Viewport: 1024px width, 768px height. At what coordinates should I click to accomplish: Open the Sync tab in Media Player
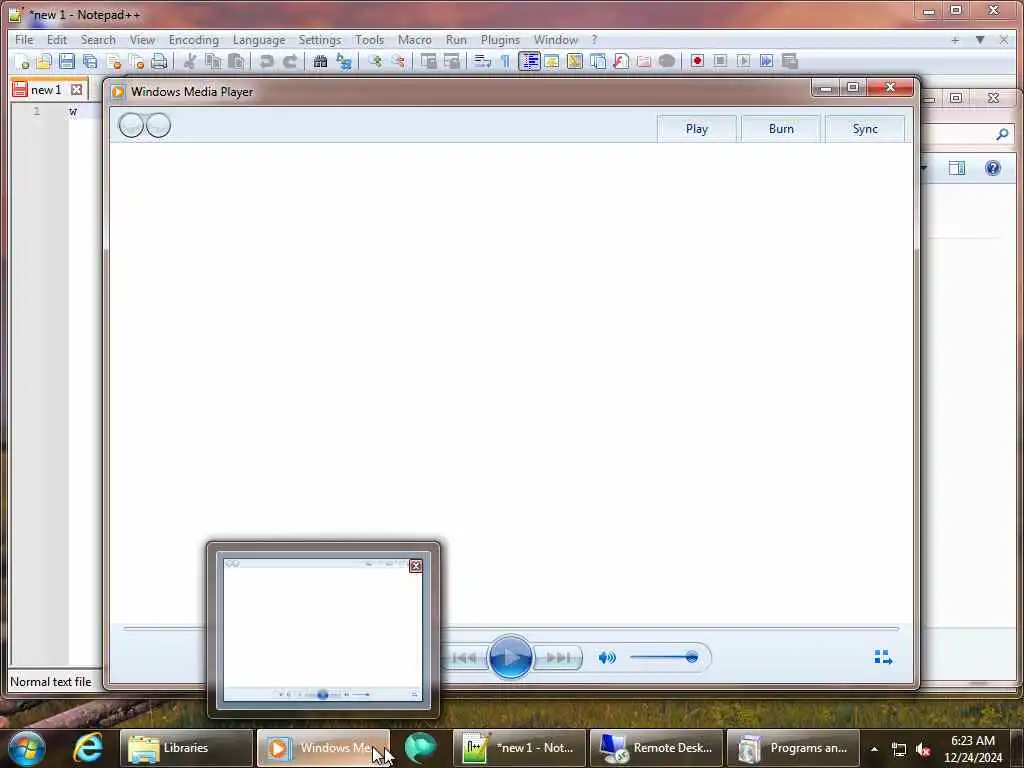[x=865, y=129]
